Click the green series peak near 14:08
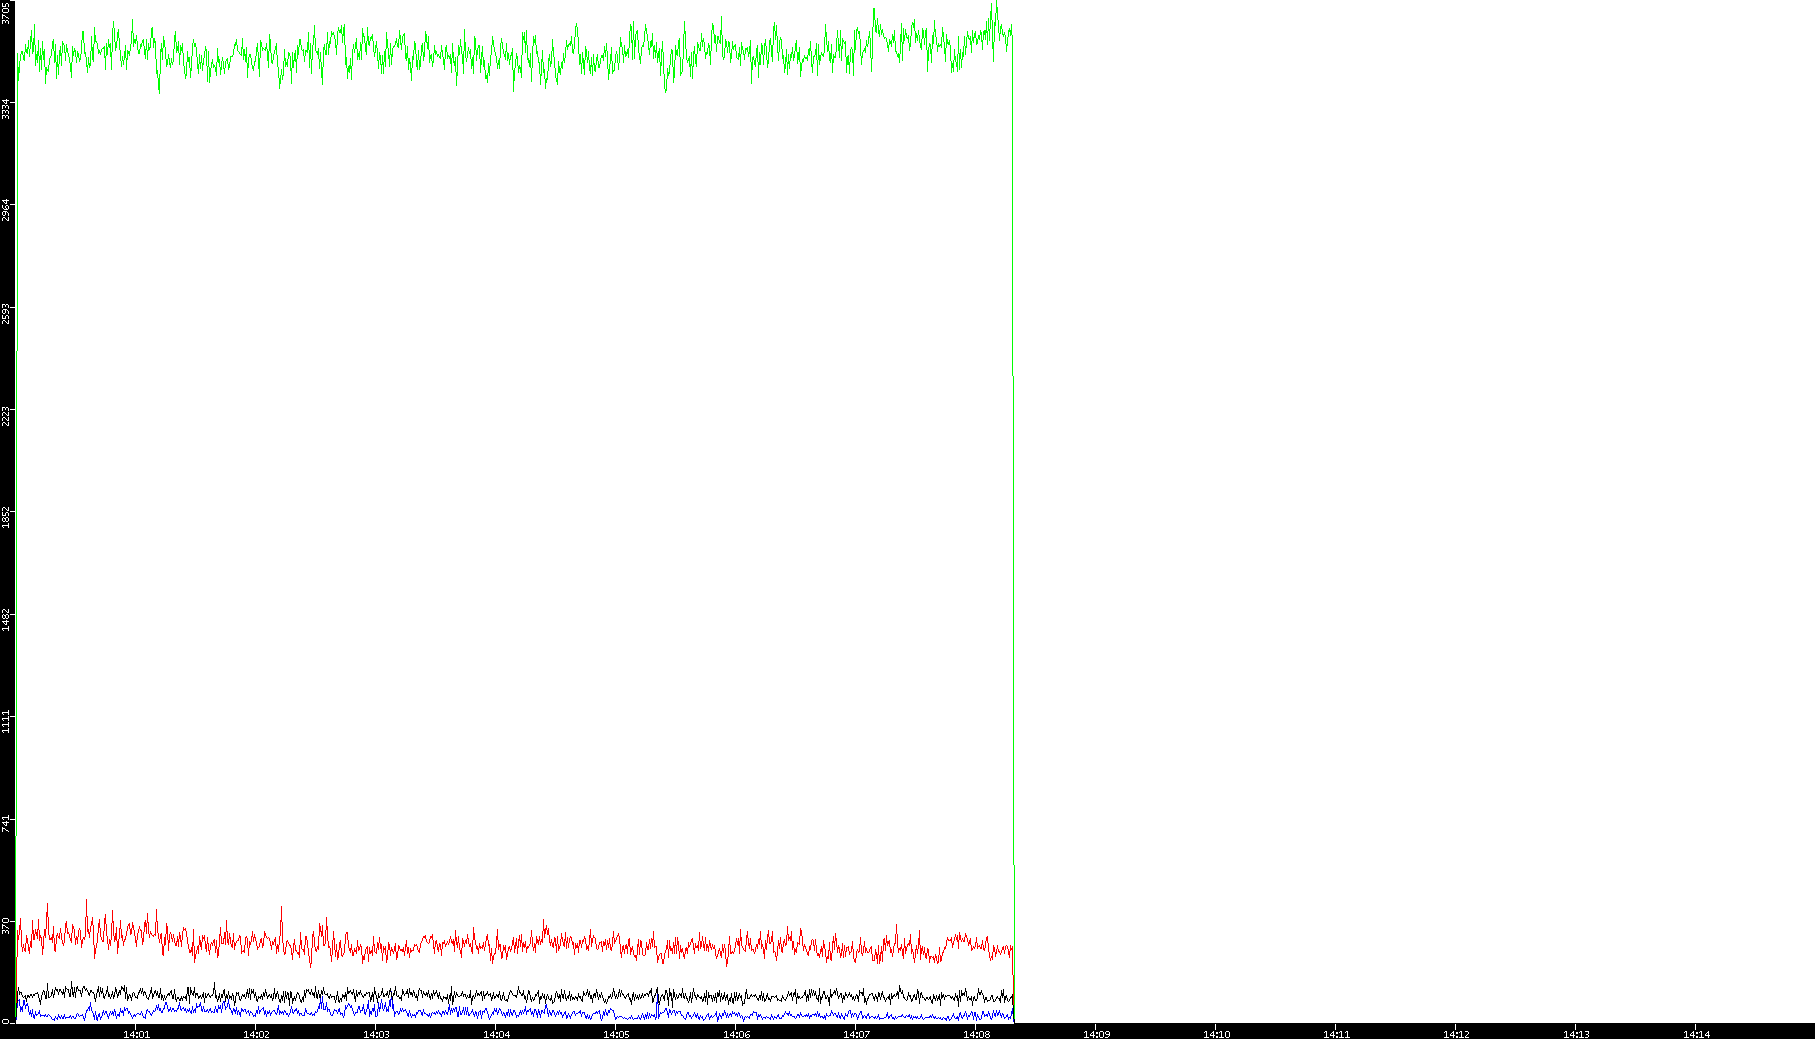The height and width of the screenshot is (1039, 1815). click(x=994, y=5)
